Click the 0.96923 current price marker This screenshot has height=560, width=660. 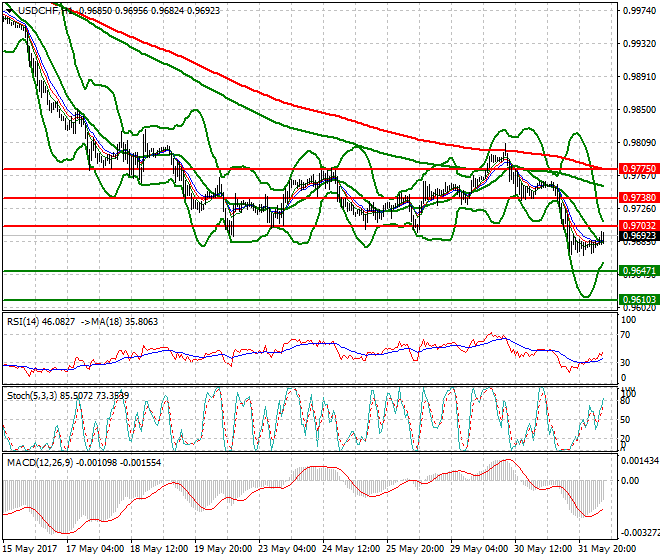point(635,240)
